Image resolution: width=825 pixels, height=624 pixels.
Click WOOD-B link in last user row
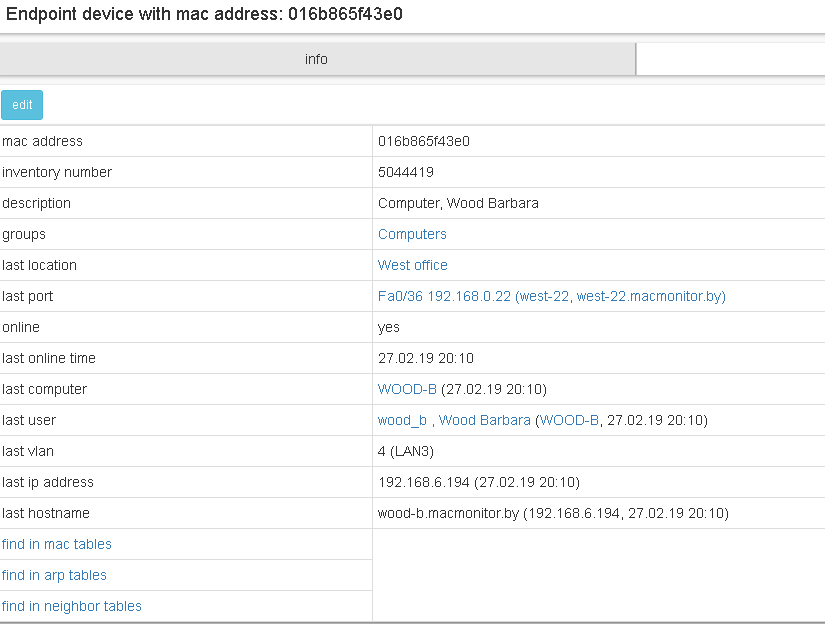[x=569, y=420]
